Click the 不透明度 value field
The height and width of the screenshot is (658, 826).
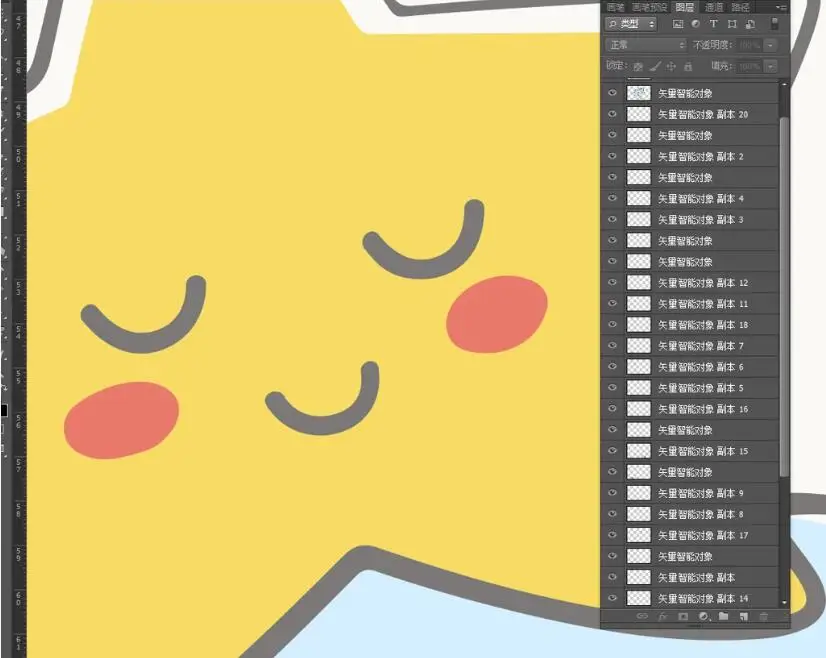tap(750, 45)
